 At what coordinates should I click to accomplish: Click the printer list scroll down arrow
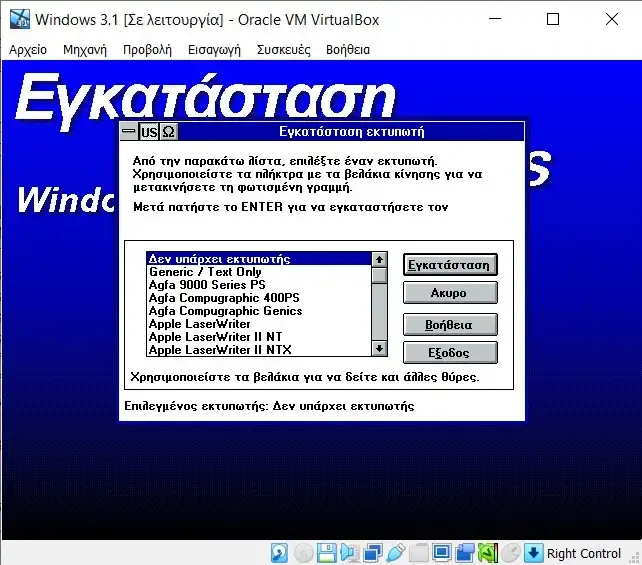[379, 348]
